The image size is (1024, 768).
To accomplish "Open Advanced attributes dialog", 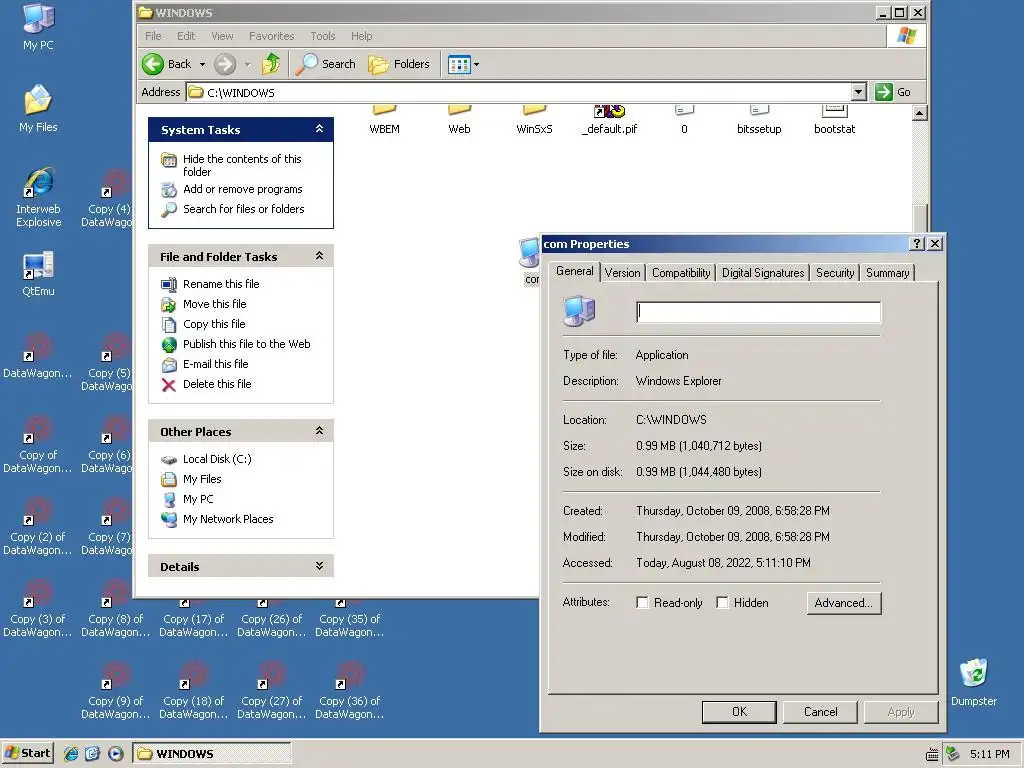I will pos(844,603).
